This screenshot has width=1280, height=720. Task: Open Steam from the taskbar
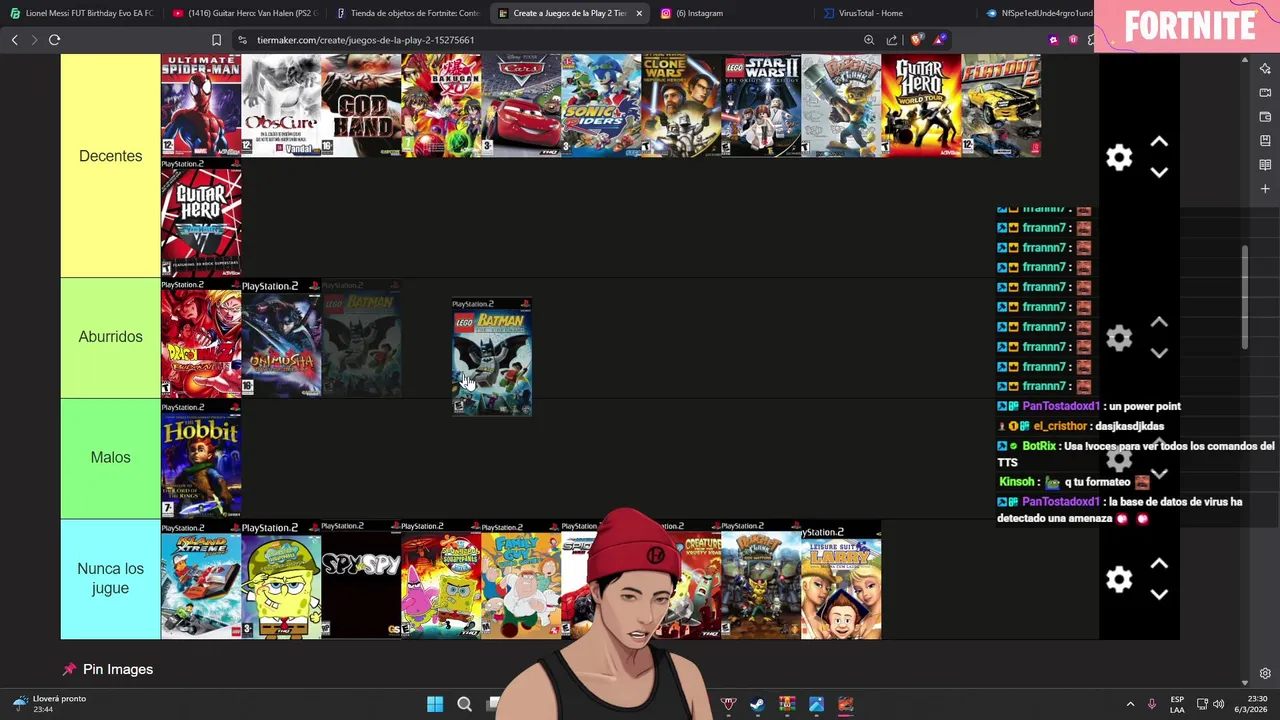[757, 704]
